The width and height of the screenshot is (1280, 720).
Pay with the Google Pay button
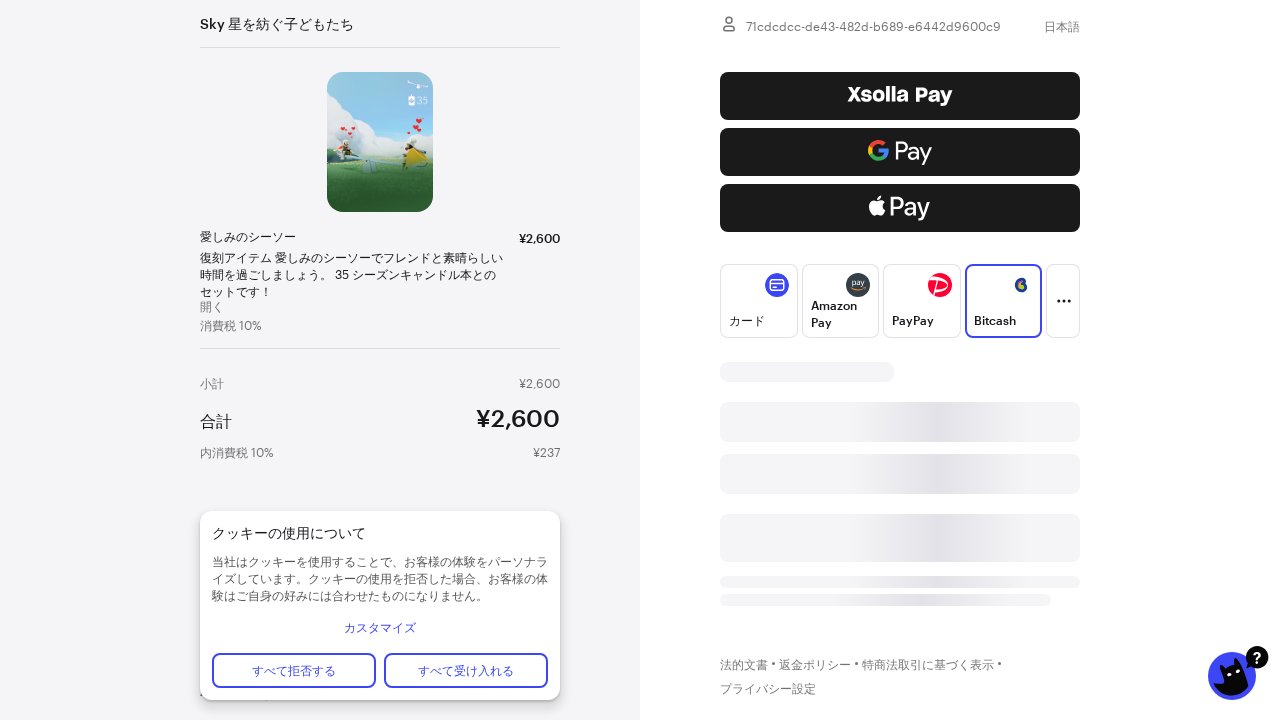point(900,152)
